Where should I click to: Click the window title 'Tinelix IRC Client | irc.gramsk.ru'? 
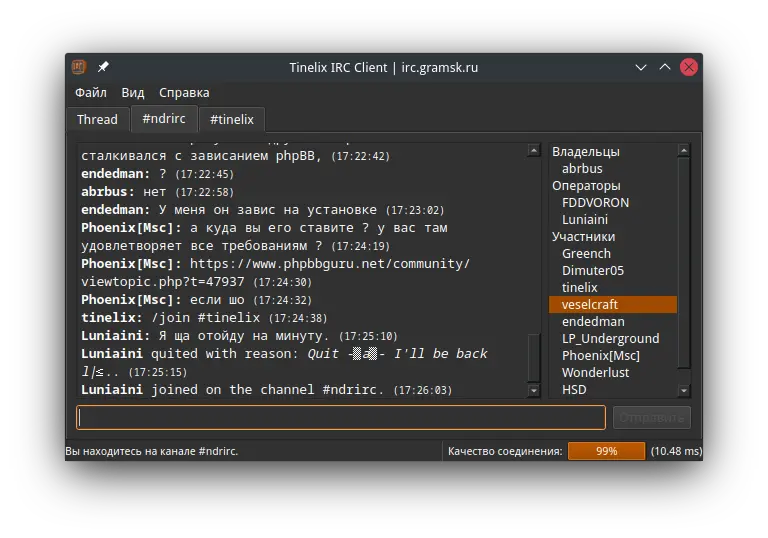384,67
